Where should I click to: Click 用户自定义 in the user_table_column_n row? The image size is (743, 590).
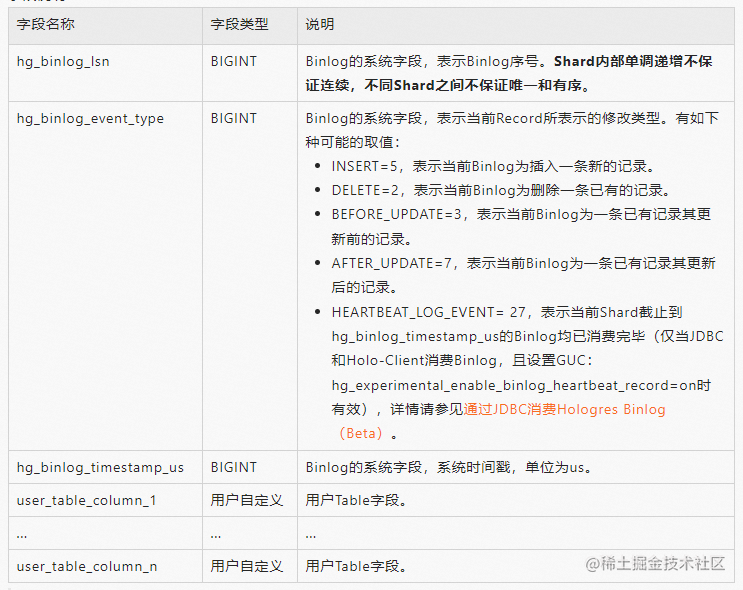pos(246,566)
